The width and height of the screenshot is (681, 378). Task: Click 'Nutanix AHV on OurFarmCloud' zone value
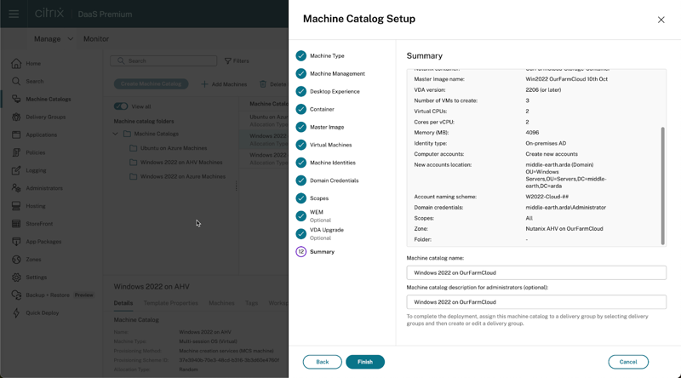click(564, 229)
